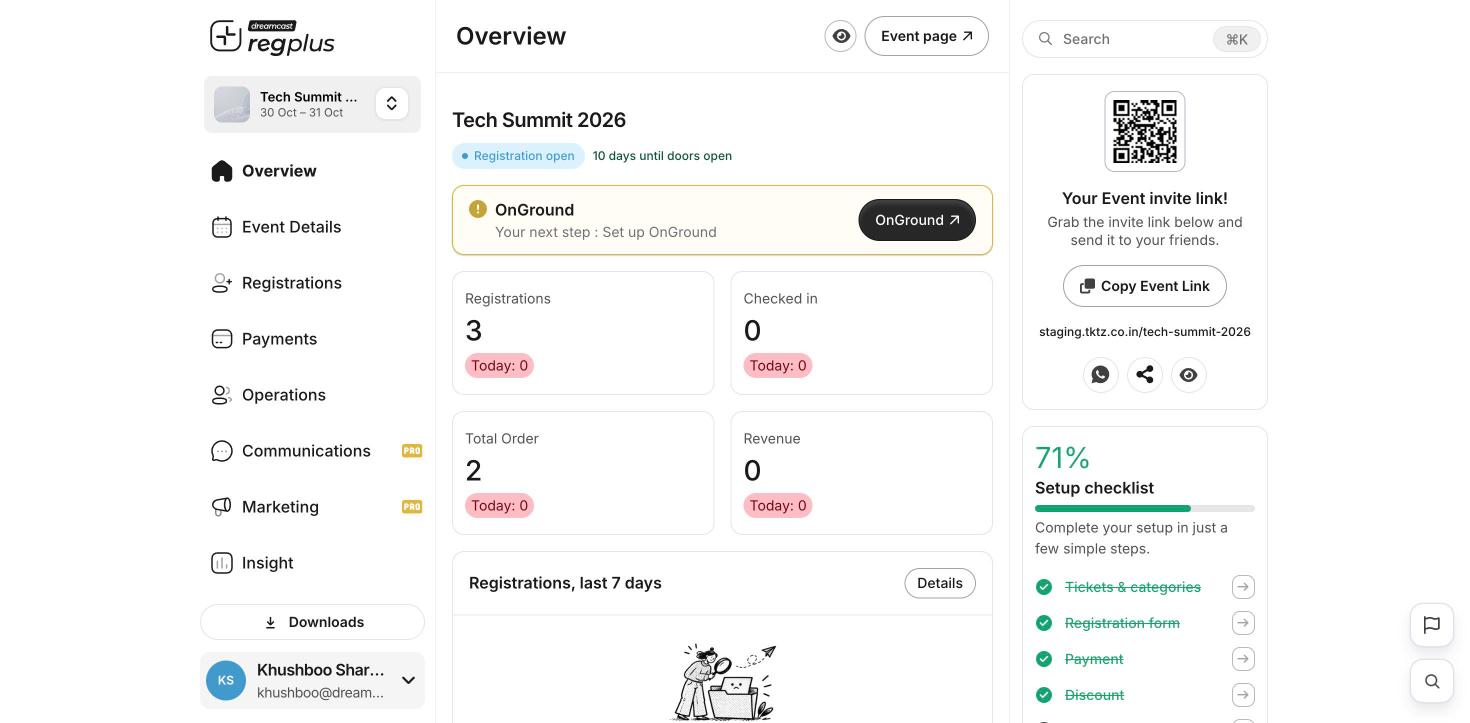This screenshot has height=723, width=1470.
Task: Open the Event page link
Action: 927,36
